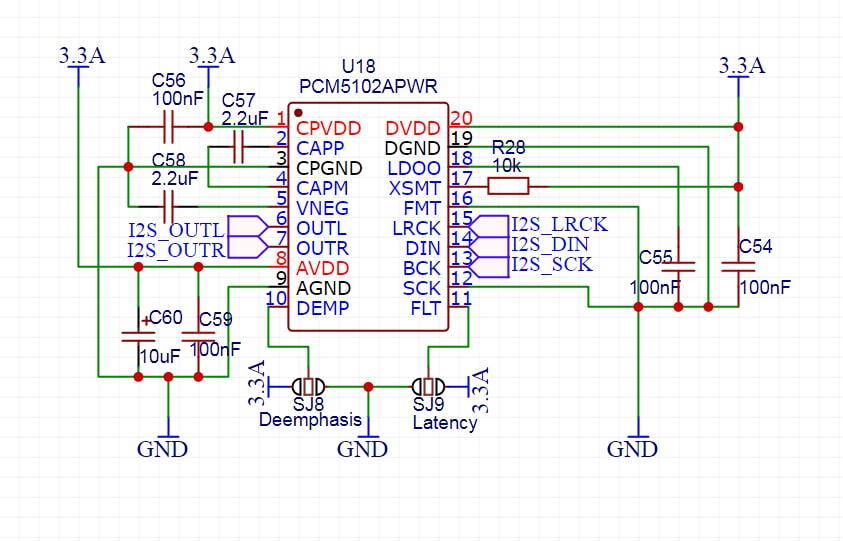This screenshot has height=541, width=843.
Task: Click the 10uF value of C60
Action: (x=160, y=356)
